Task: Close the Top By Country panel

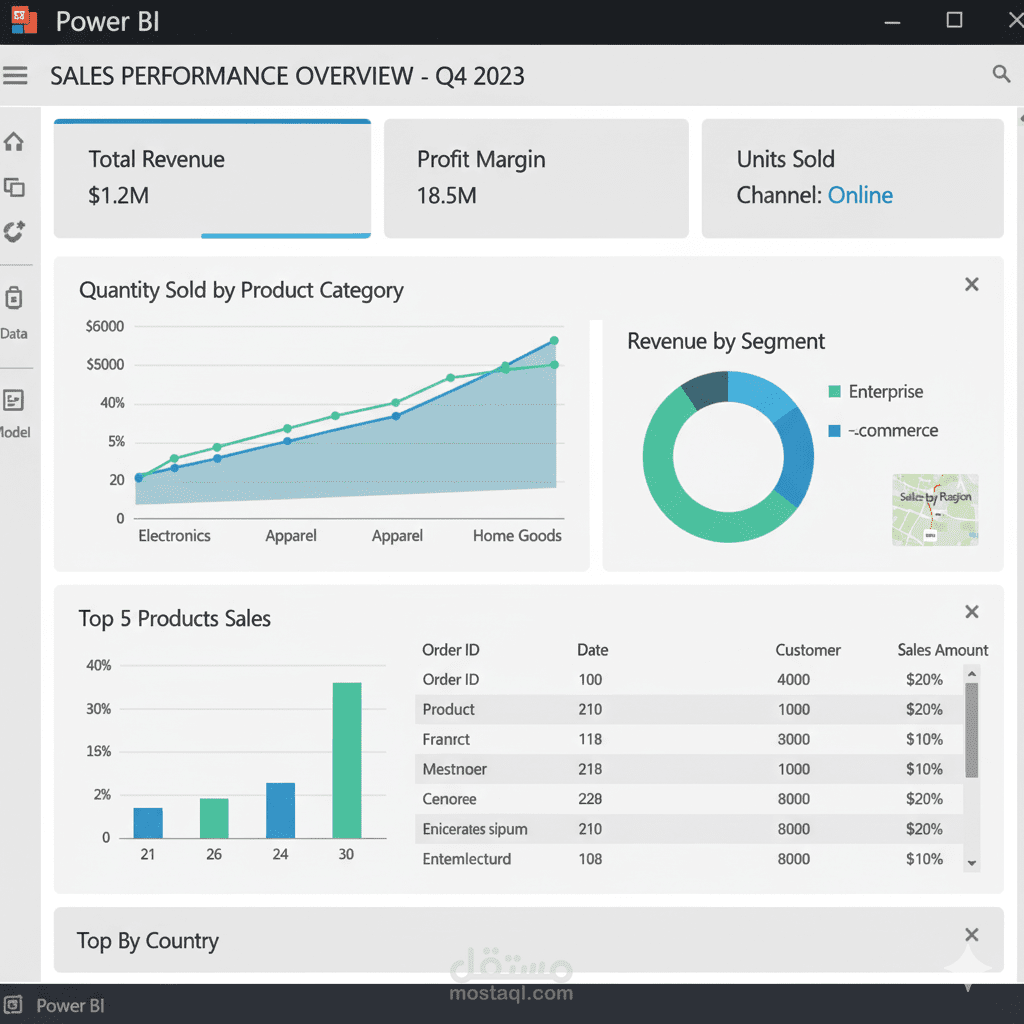Action: point(971,935)
